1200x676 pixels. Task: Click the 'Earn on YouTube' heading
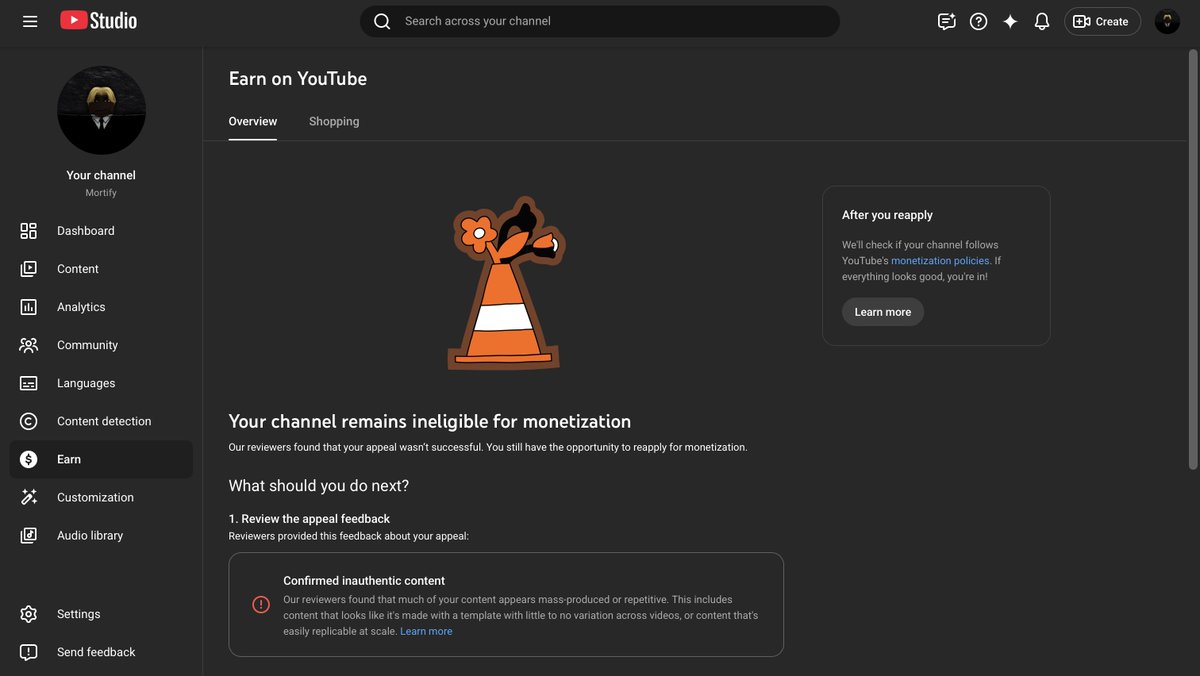[298, 79]
